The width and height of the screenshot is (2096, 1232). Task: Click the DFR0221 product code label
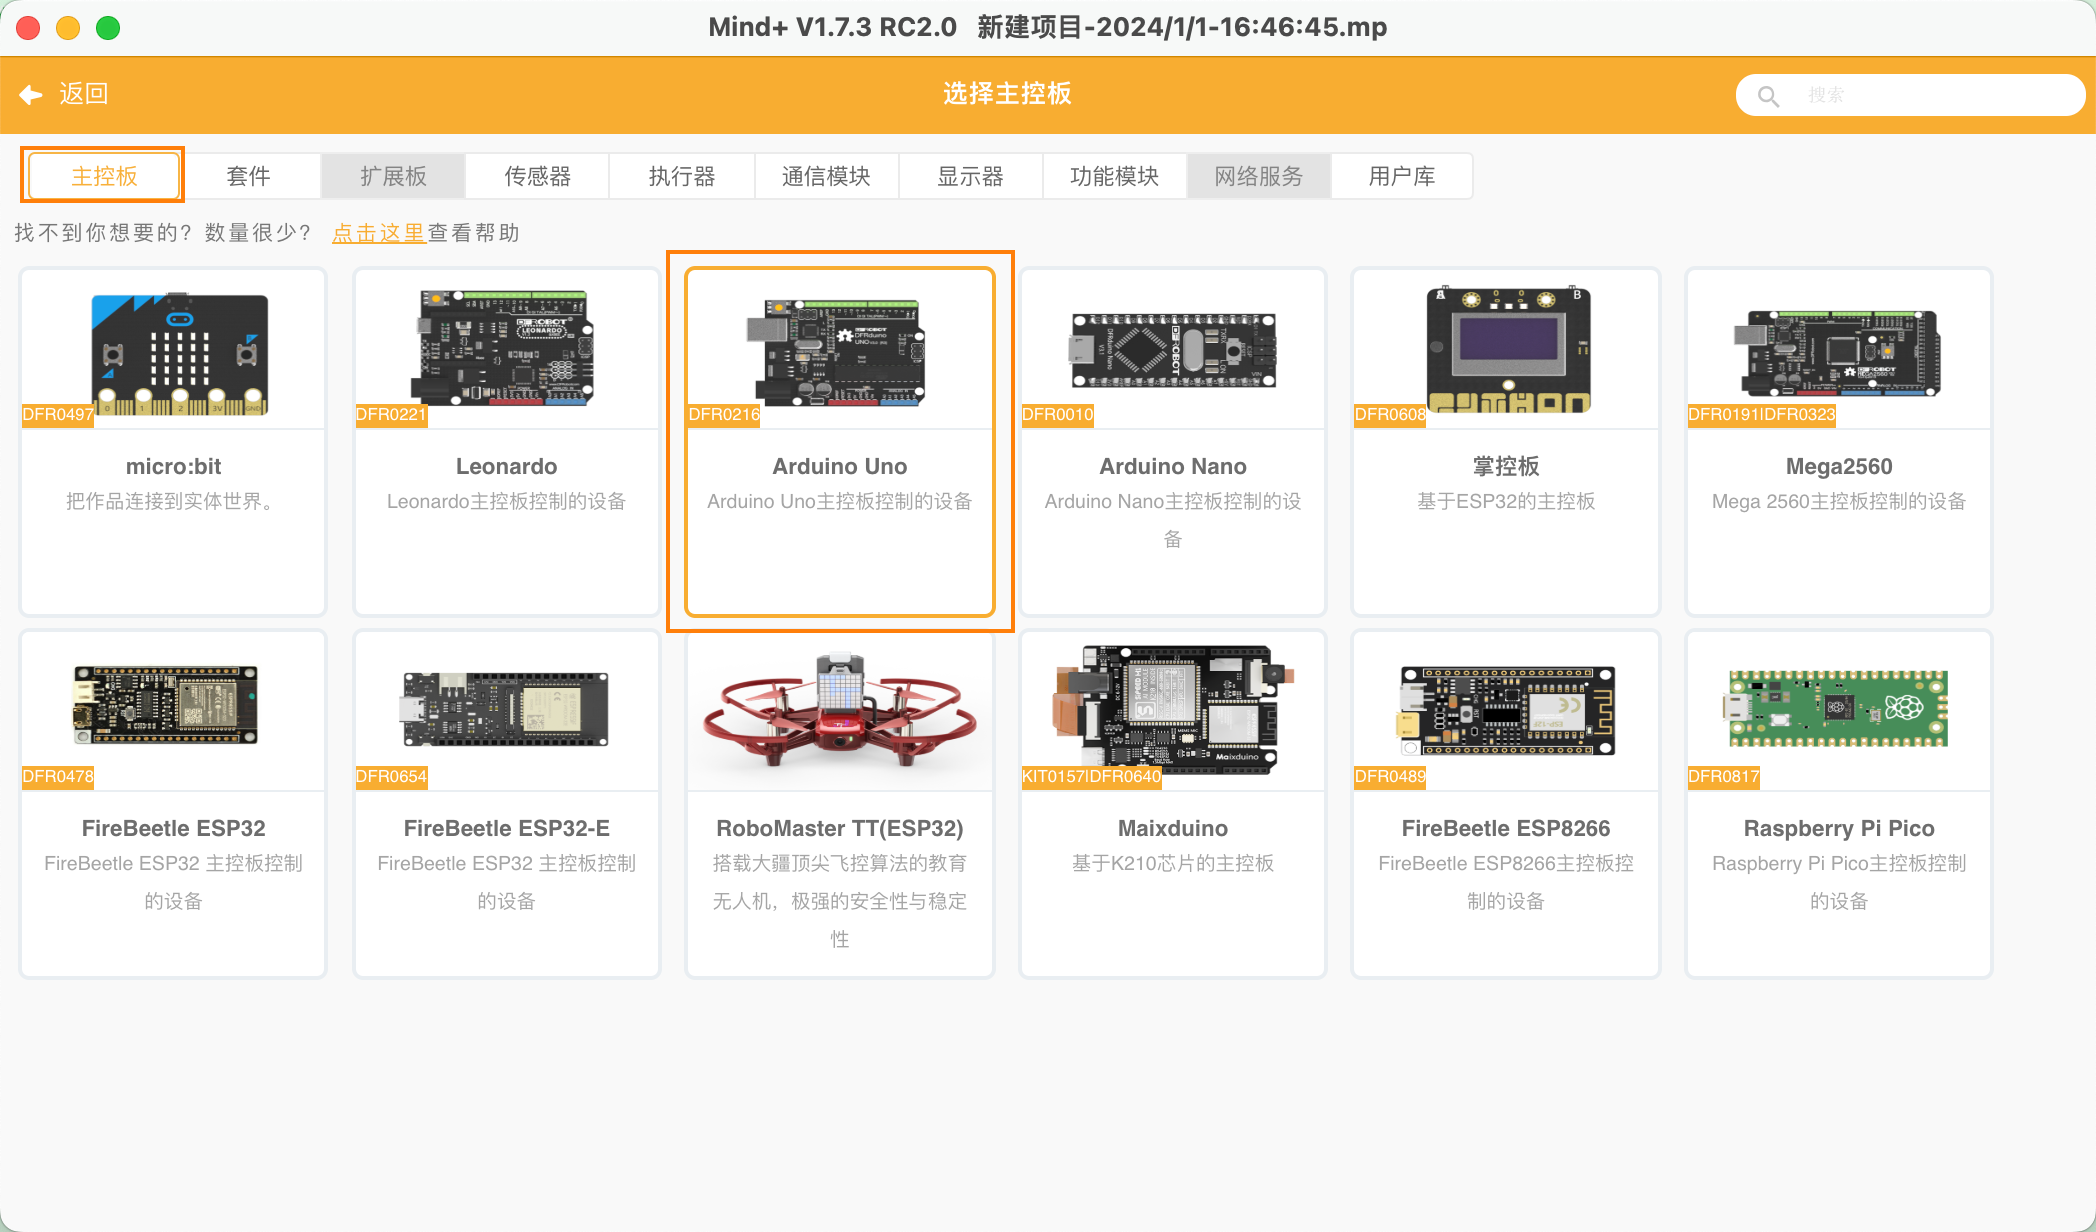tap(391, 414)
